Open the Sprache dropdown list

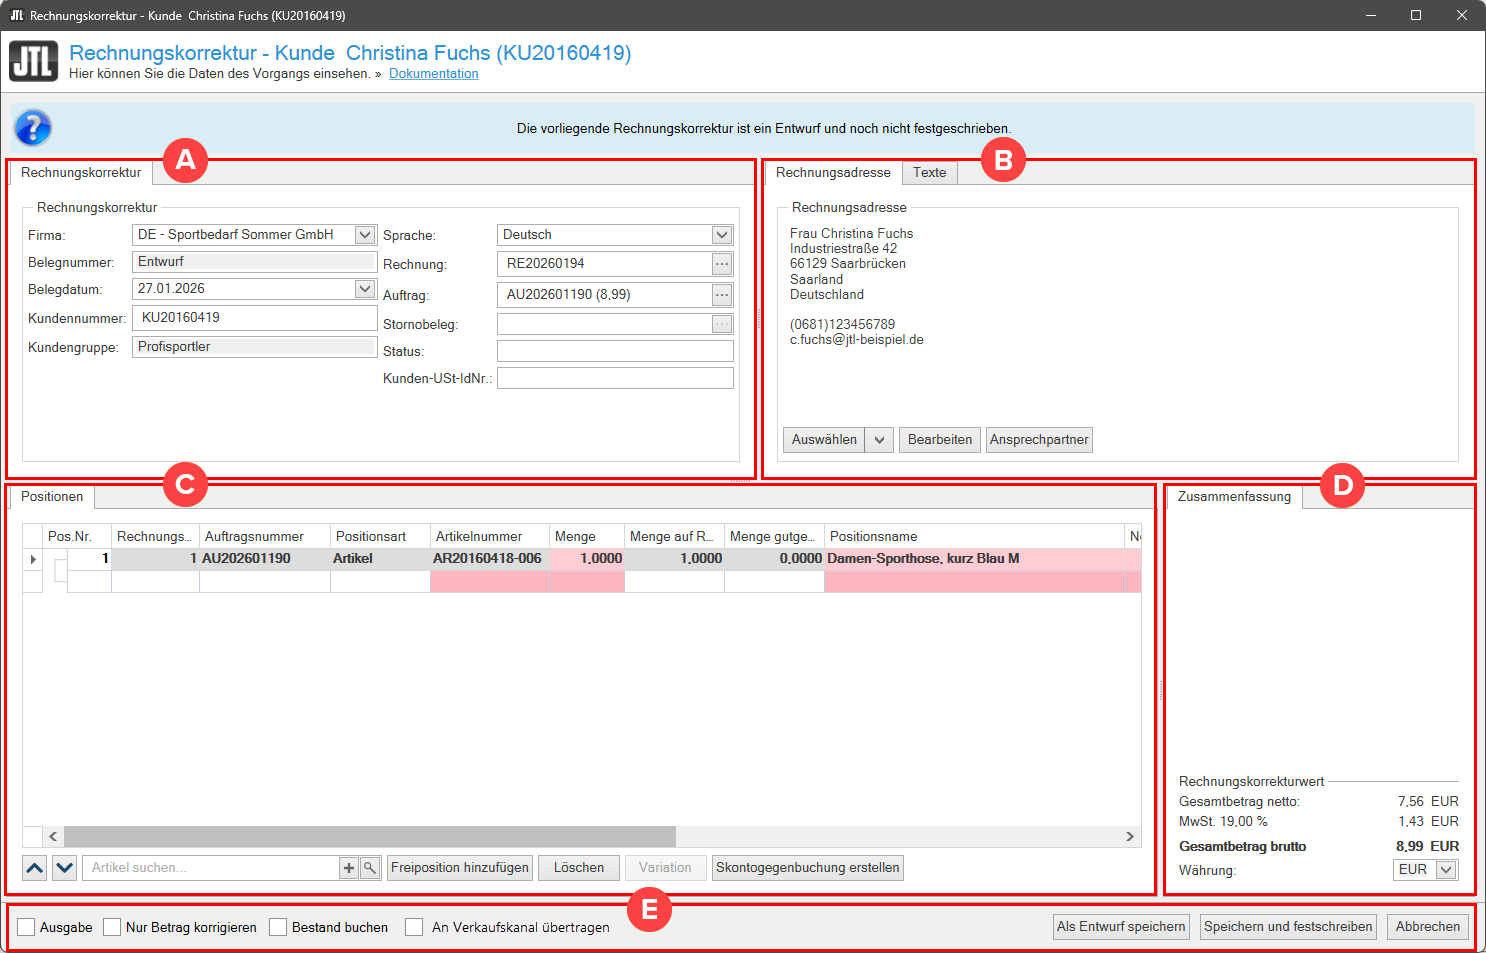(x=722, y=235)
